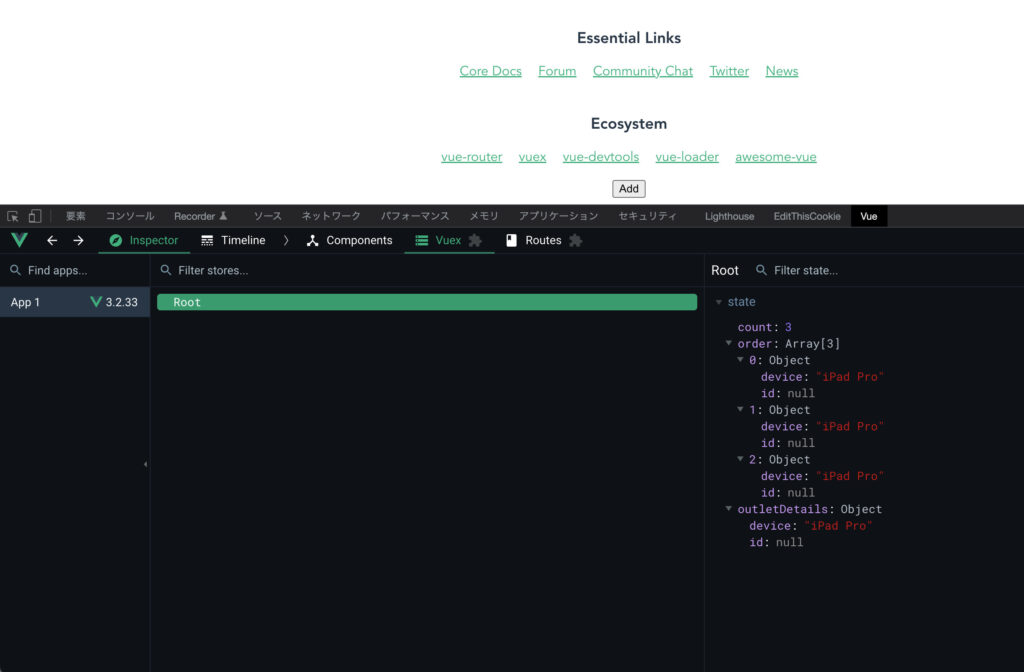Switch to the Lighthouse tab
The height and width of the screenshot is (672, 1024).
click(x=729, y=216)
